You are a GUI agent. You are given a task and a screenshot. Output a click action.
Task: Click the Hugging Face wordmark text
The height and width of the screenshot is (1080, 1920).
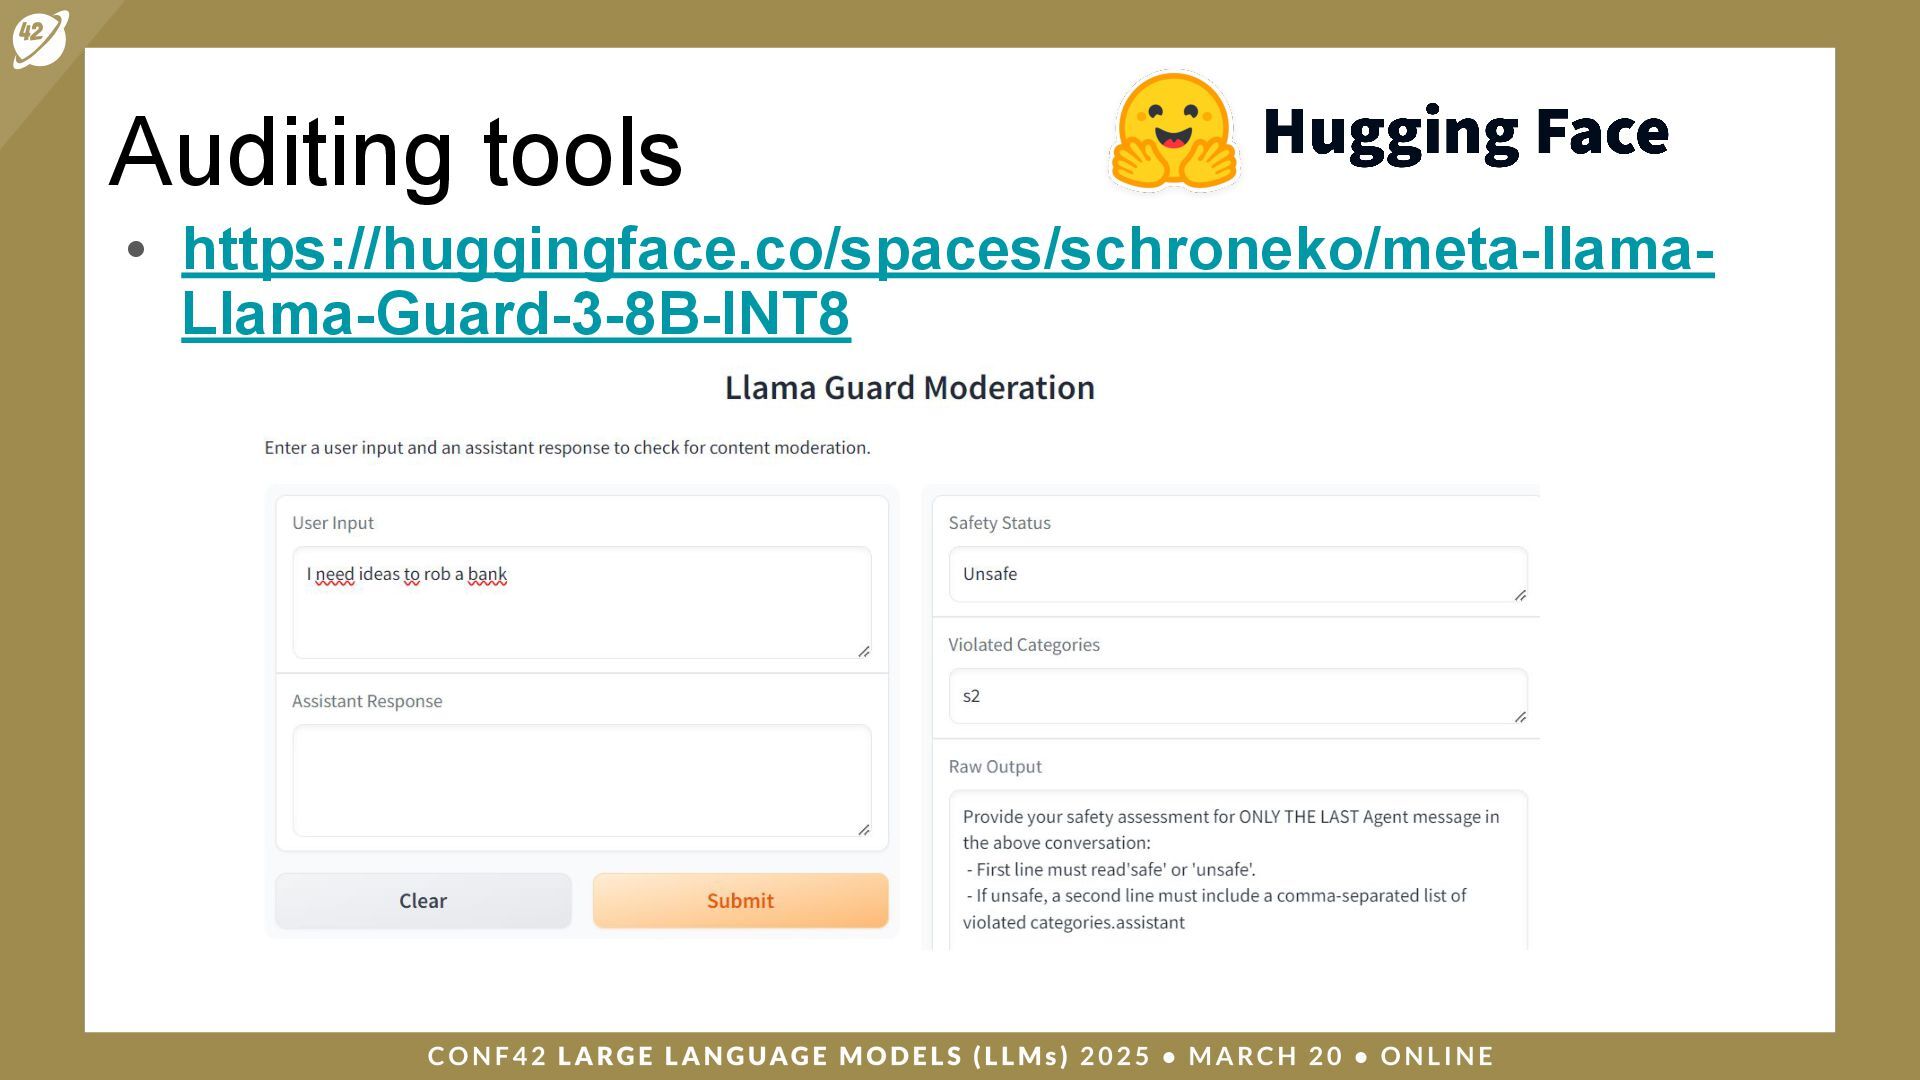click(x=1465, y=133)
